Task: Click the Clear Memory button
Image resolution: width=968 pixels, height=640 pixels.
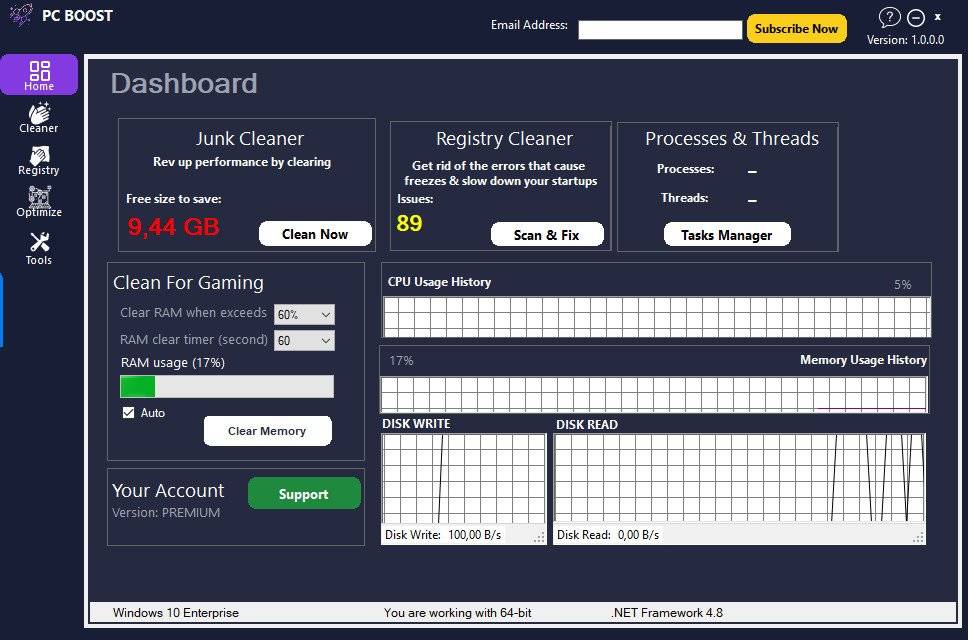Action: tap(267, 431)
